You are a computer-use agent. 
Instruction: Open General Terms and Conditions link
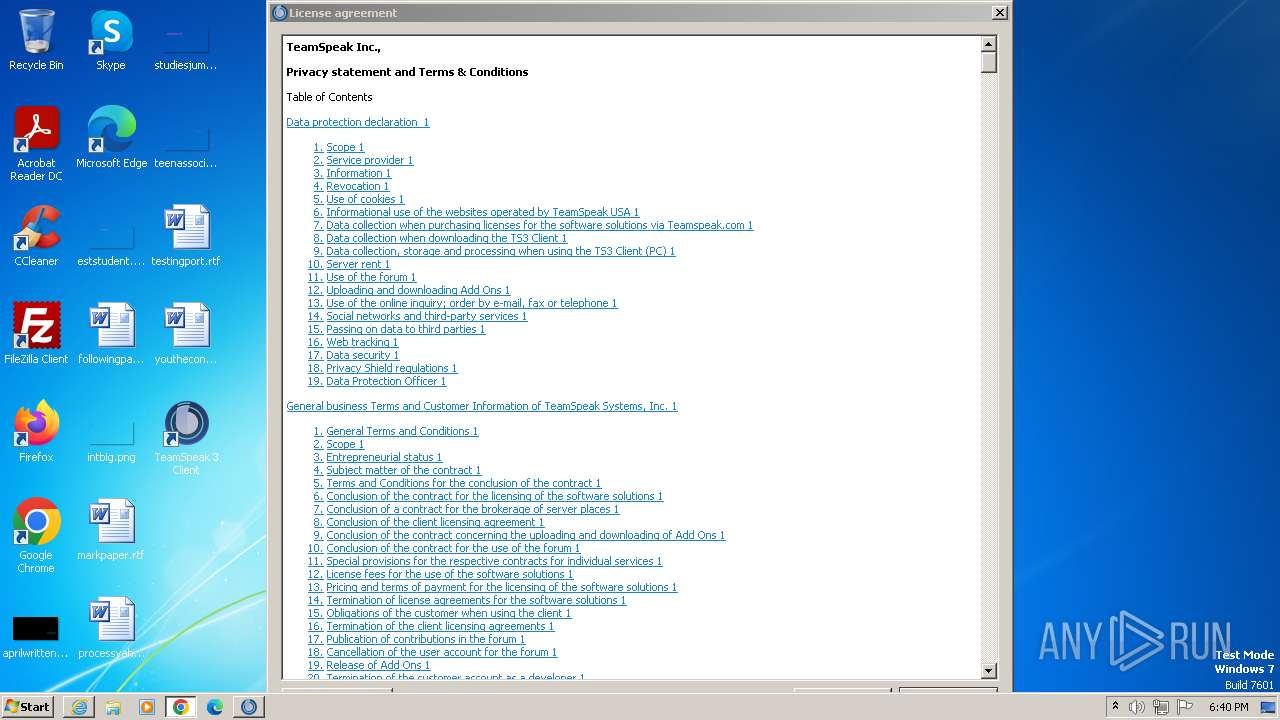402,431
